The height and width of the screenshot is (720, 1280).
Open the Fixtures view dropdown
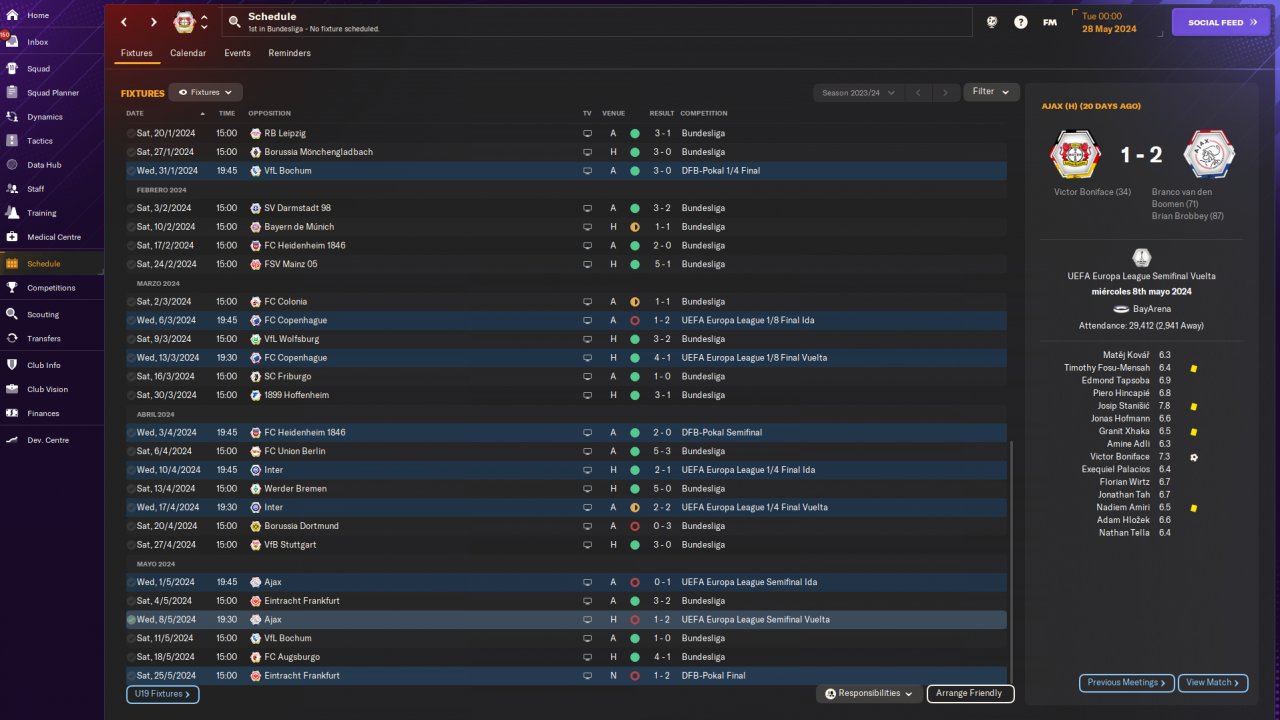point(205,92)
